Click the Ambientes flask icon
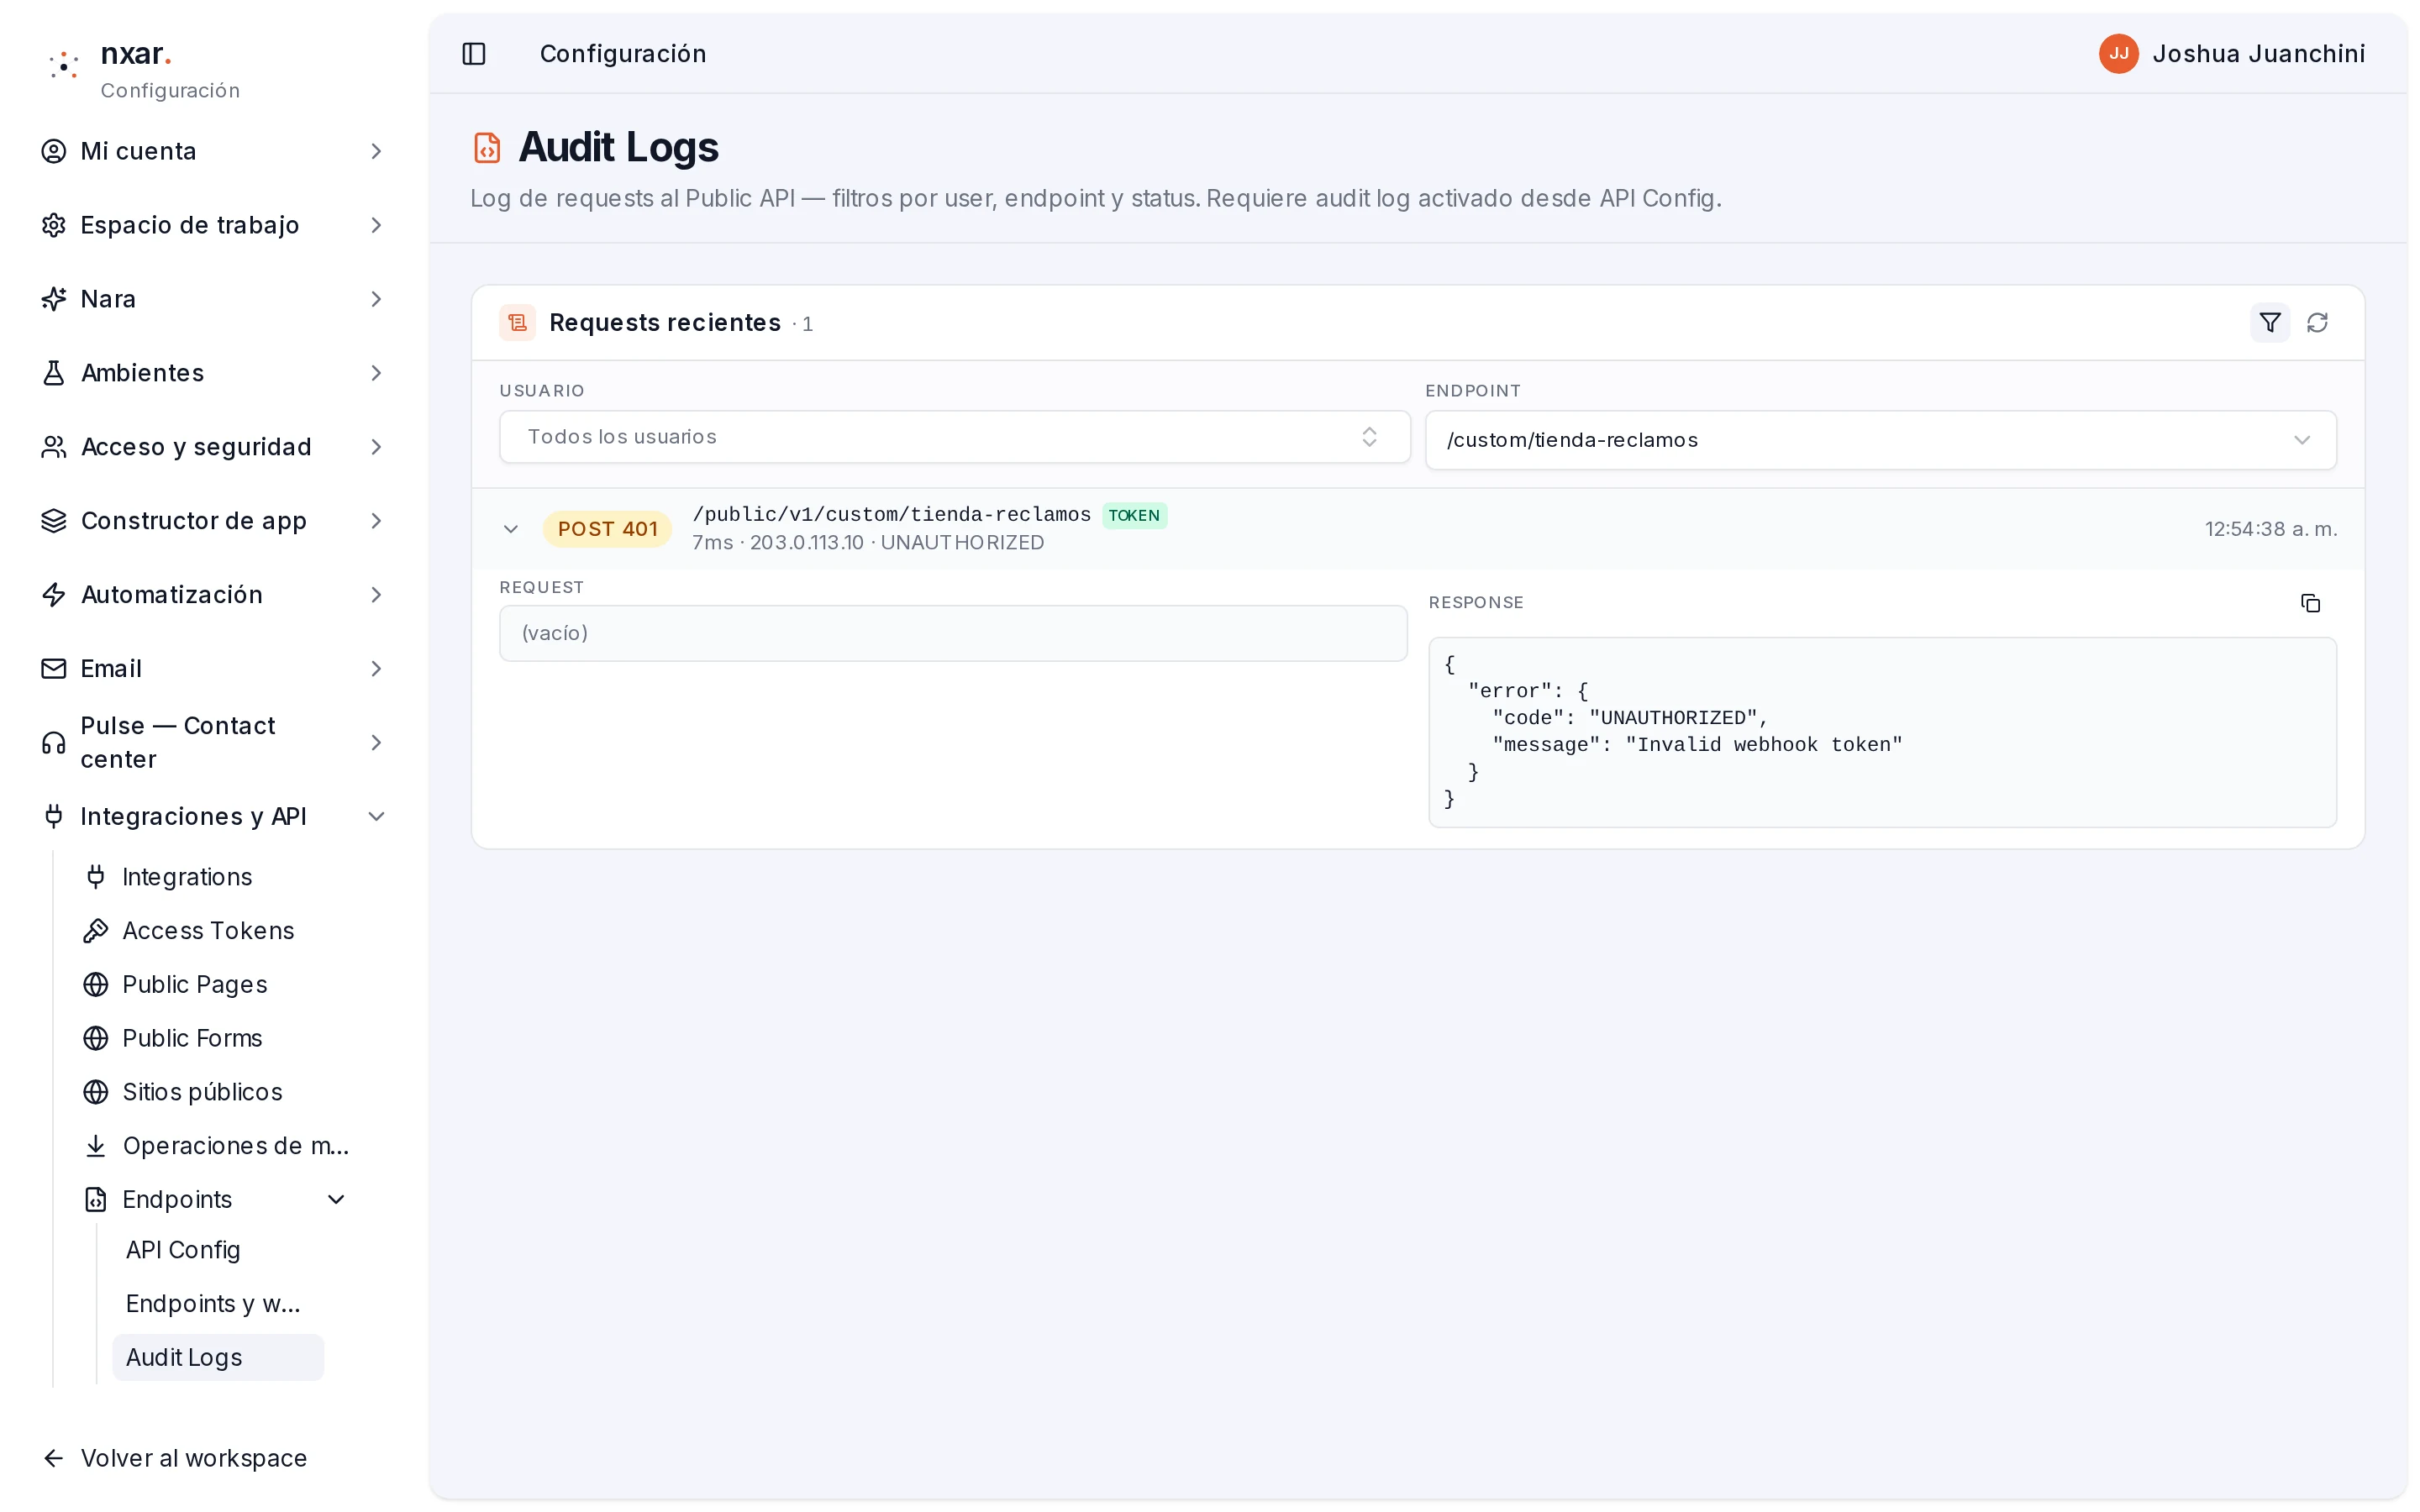 (53, 373)
